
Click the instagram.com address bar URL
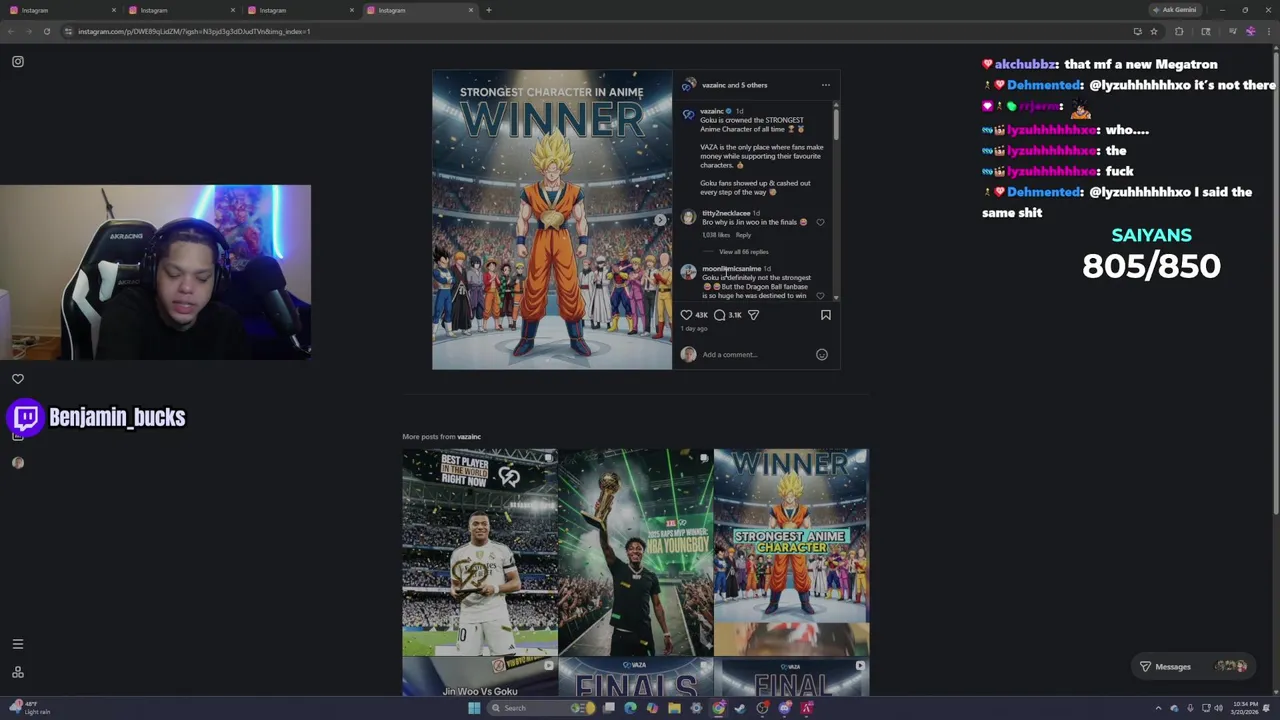(x=194, y=31)
